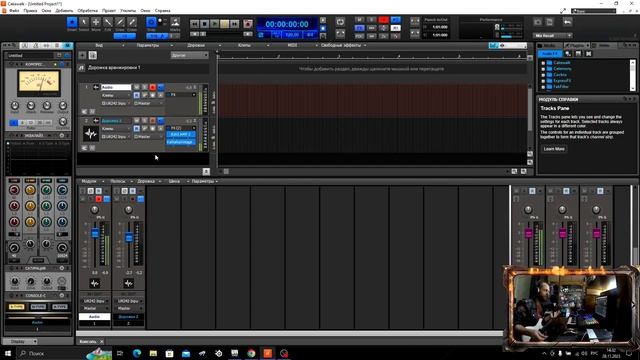Click console strip 2 volume fader
640x360 pixels.
click(x=129, y=237)
